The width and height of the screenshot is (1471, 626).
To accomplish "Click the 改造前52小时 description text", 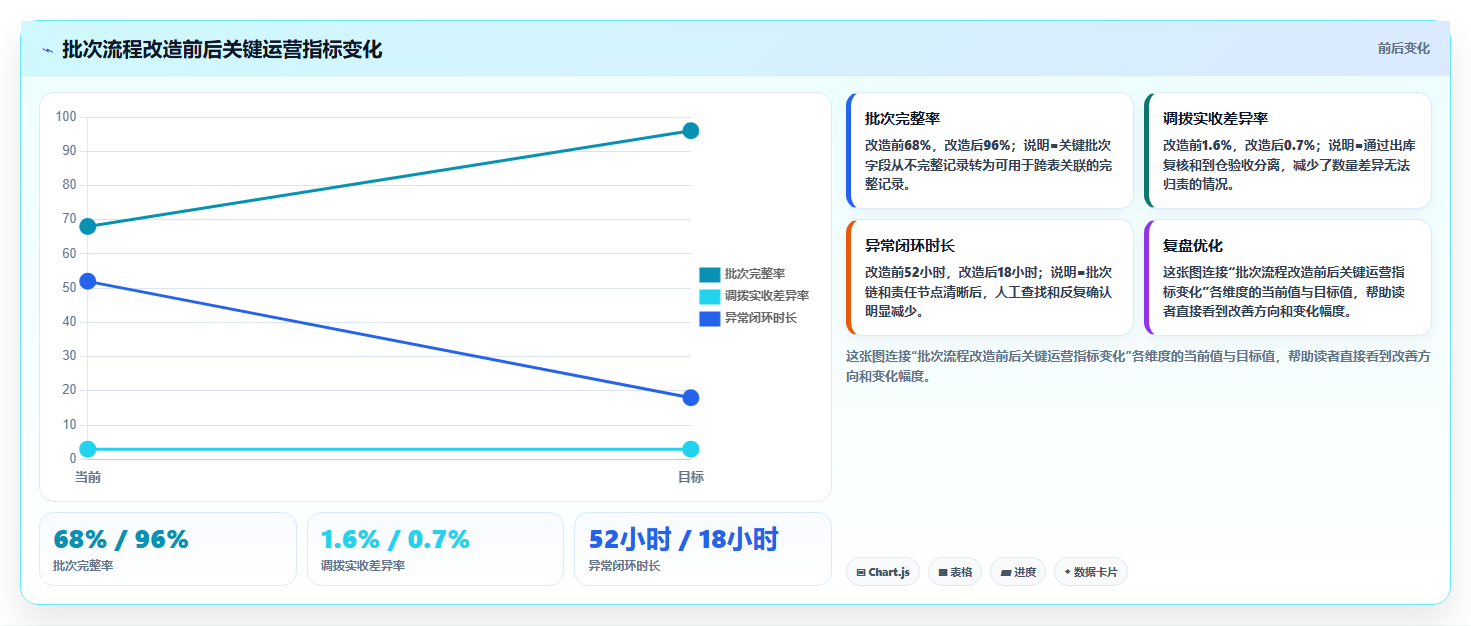I will pyautogui.click(x=988, y=292).
